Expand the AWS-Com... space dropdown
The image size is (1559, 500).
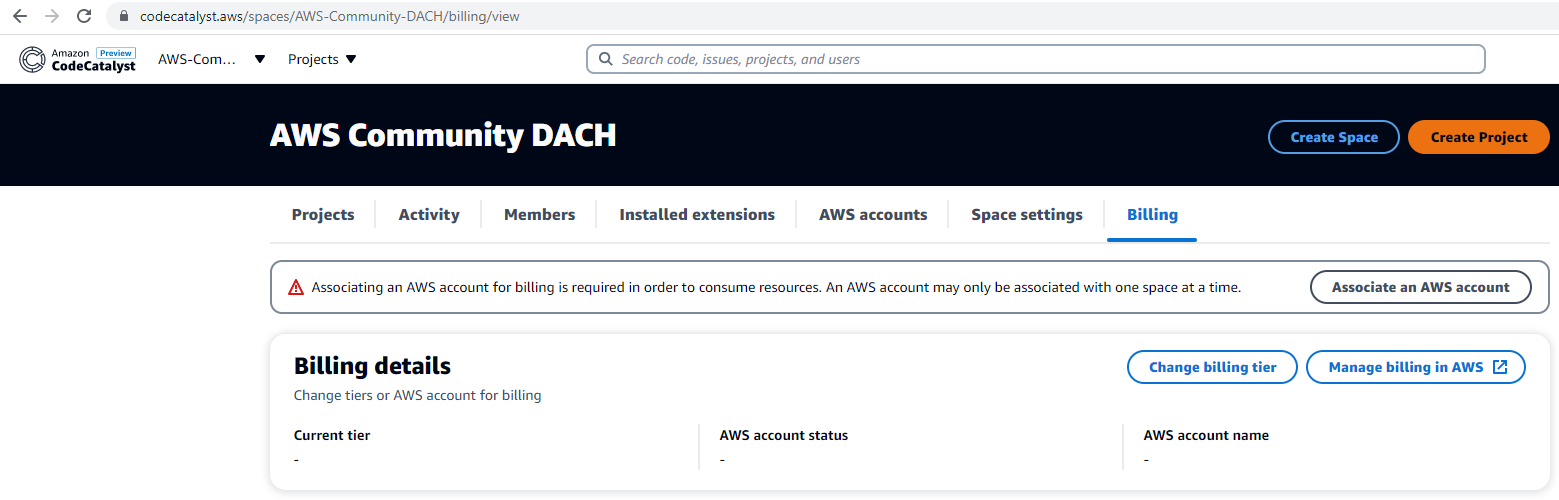[x=211, y=59]
